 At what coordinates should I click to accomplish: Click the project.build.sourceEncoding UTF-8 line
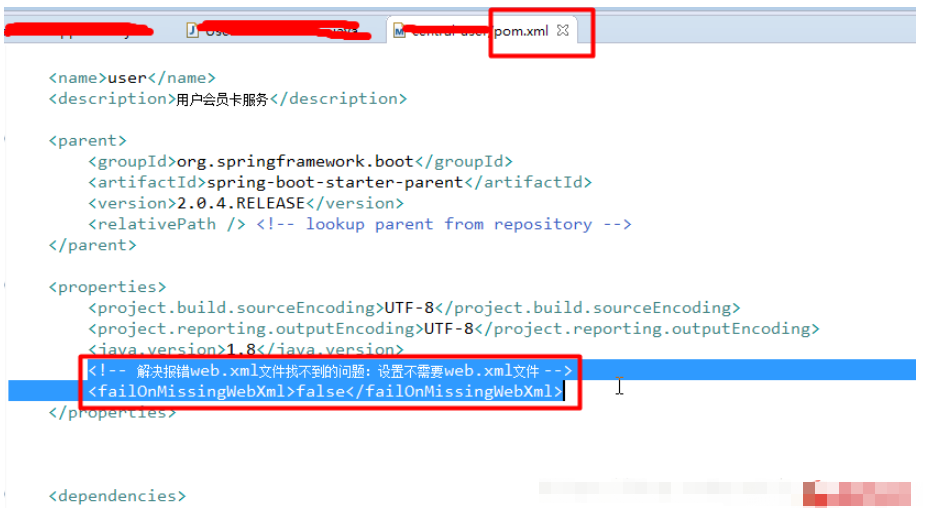point(414,308)
